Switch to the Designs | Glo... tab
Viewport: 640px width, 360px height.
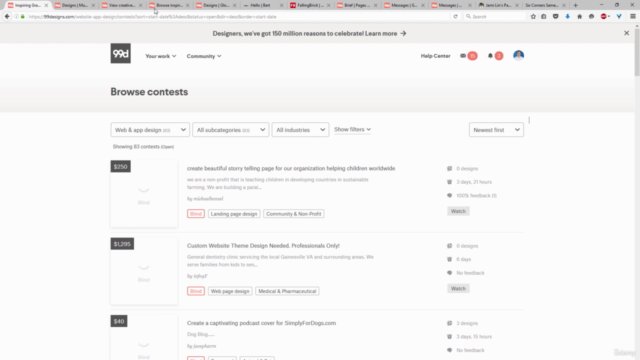click(x=215, y=5)
